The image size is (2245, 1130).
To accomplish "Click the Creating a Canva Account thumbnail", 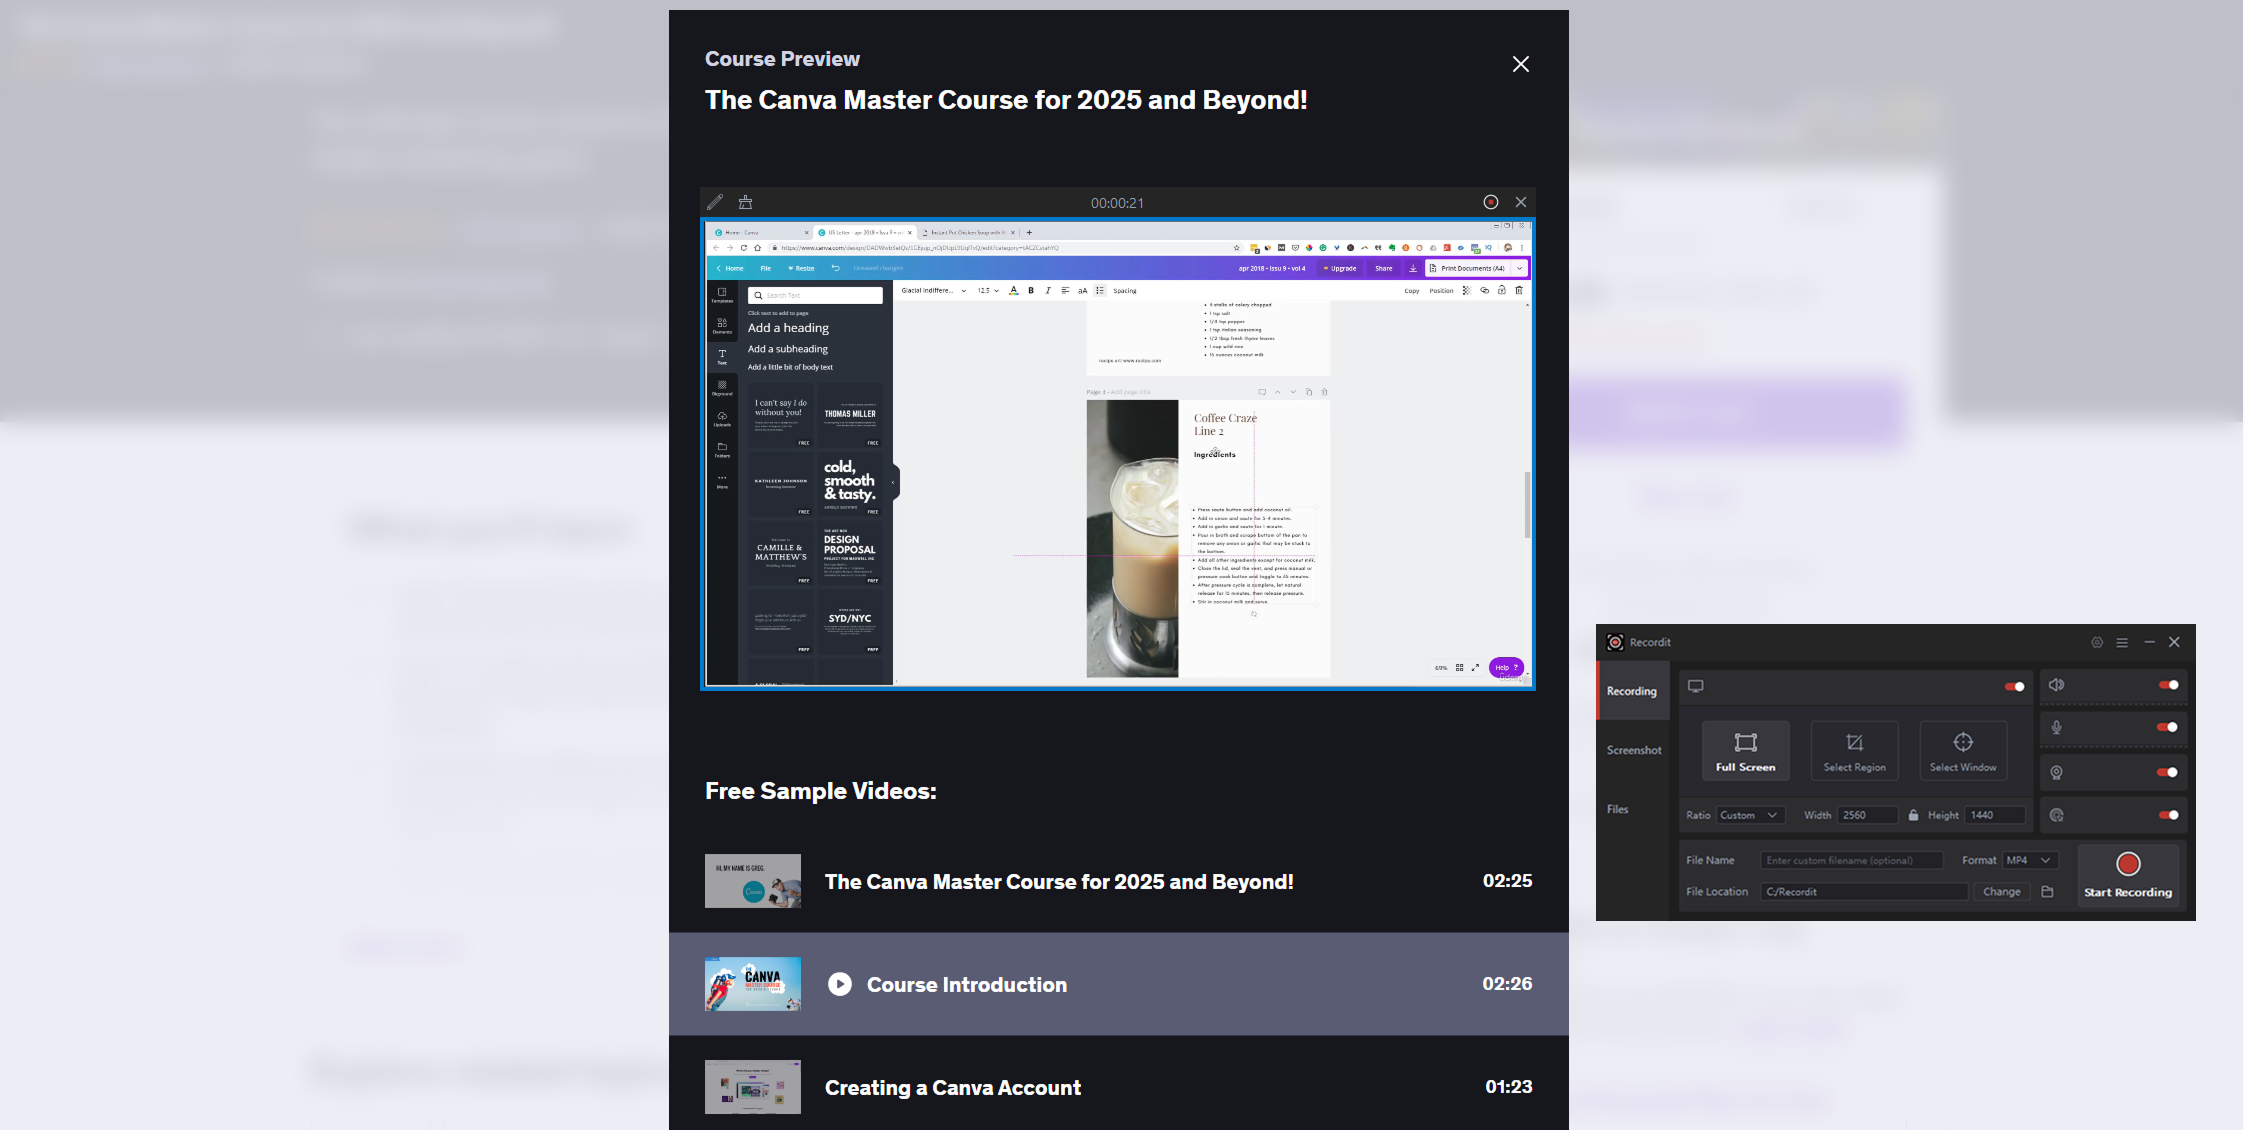I will click(753, 1087).
